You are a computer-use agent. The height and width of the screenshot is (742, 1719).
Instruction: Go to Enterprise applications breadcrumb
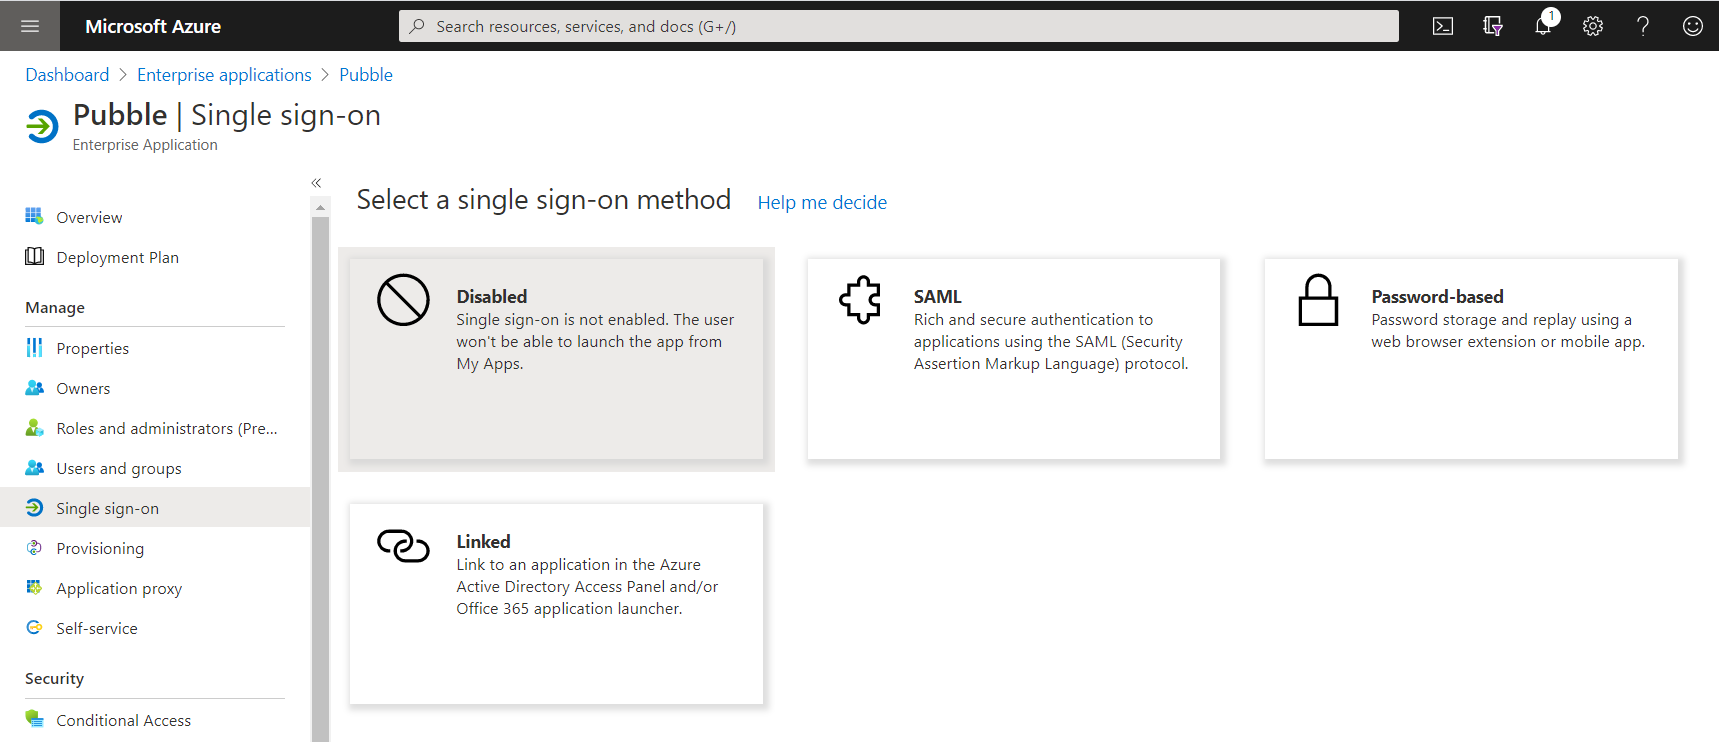(x=224, y=75)
